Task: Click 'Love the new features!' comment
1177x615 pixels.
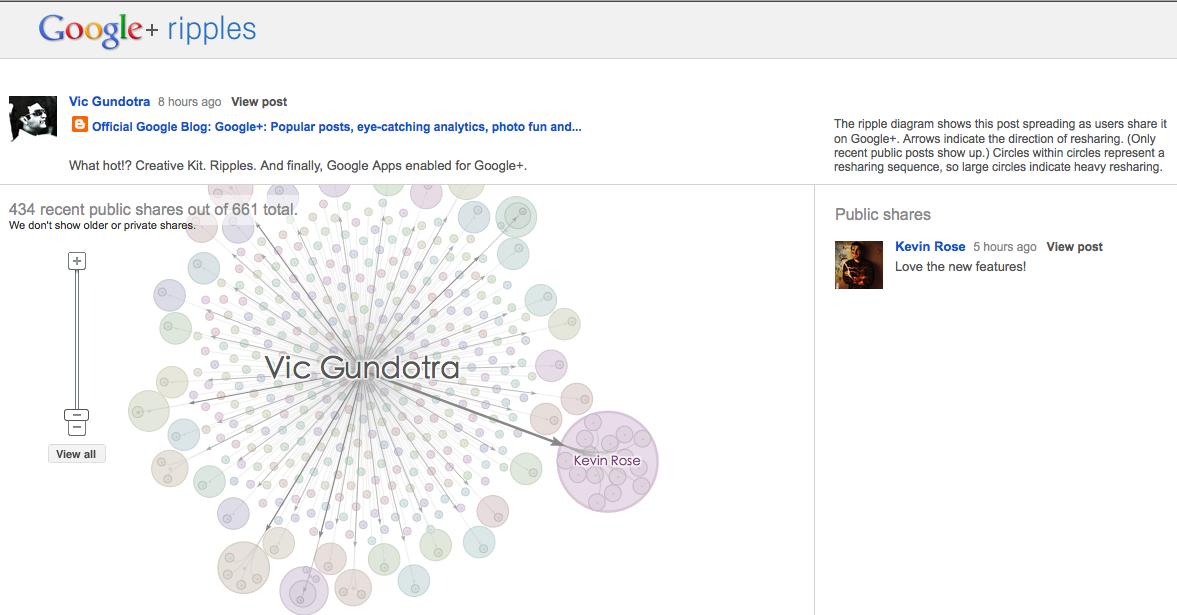Action: click(960, 267)
